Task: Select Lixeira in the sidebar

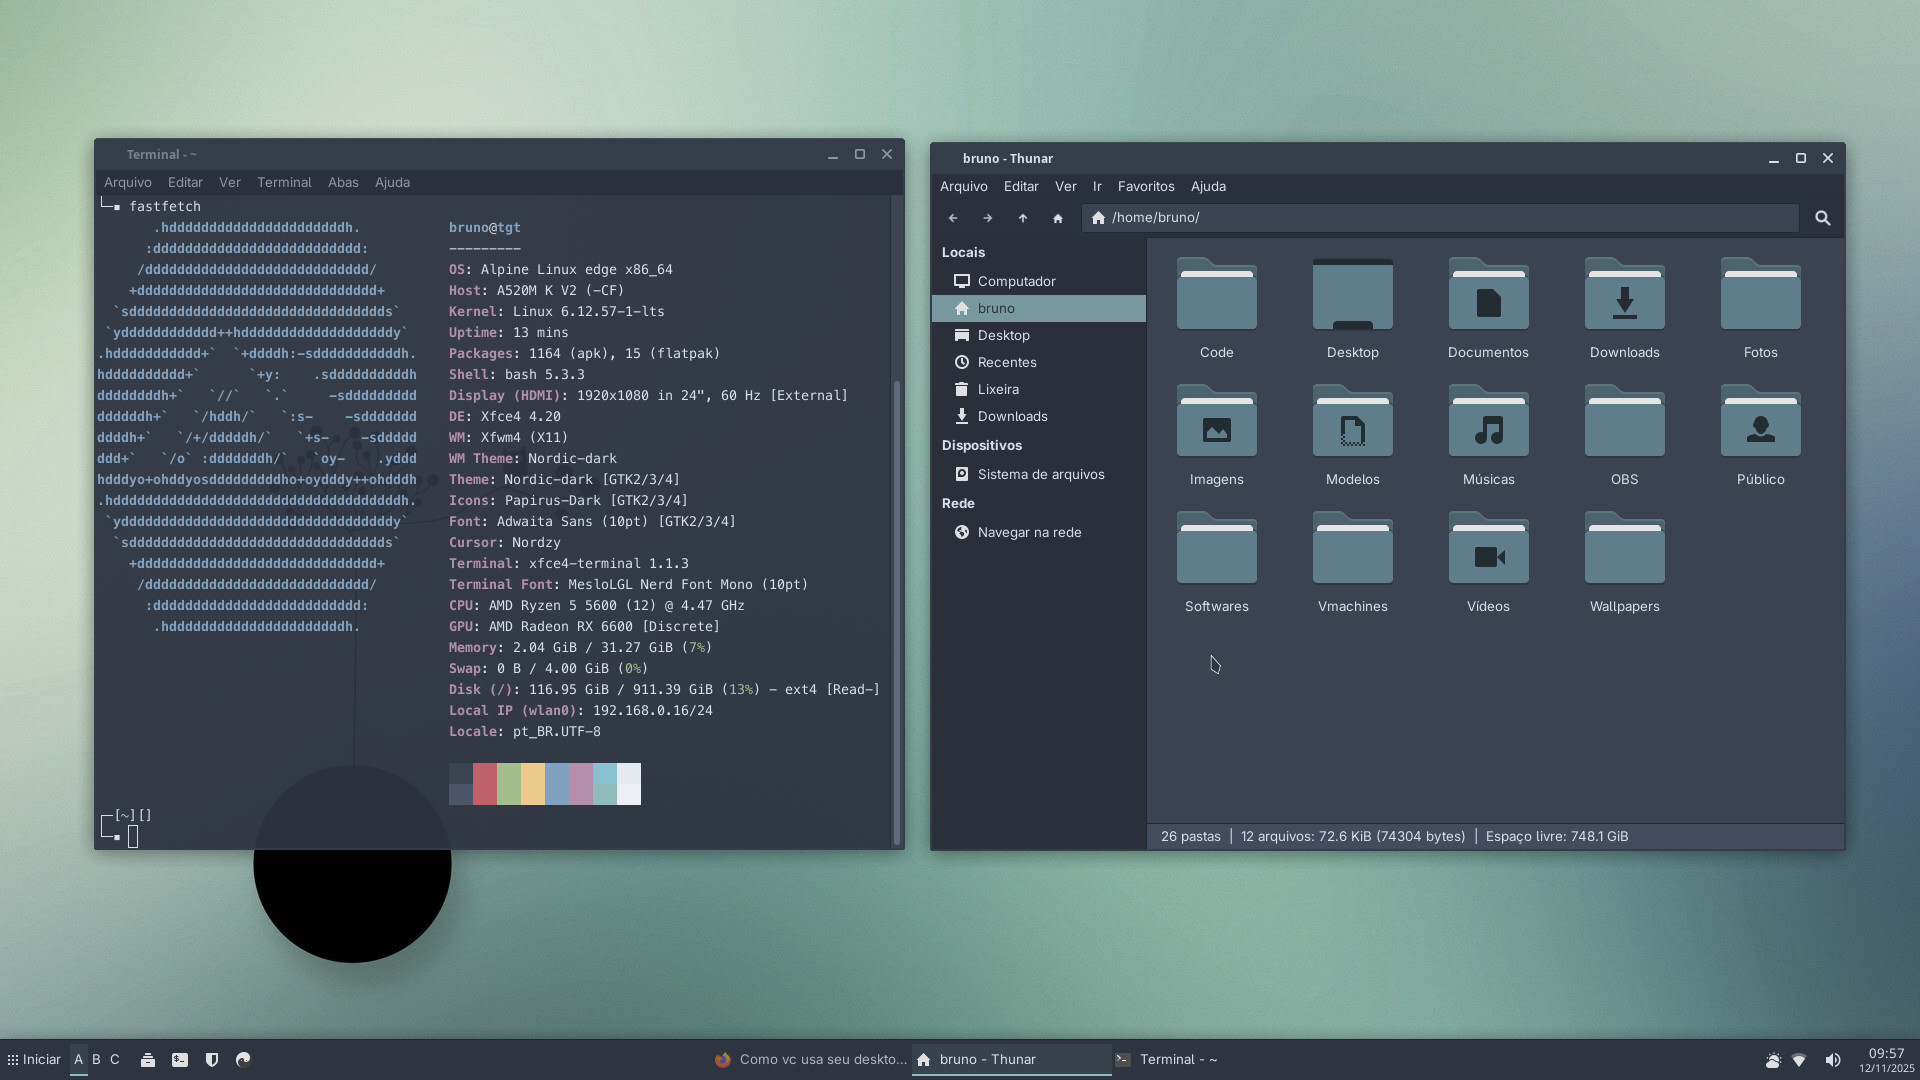Action: (998, 390)
